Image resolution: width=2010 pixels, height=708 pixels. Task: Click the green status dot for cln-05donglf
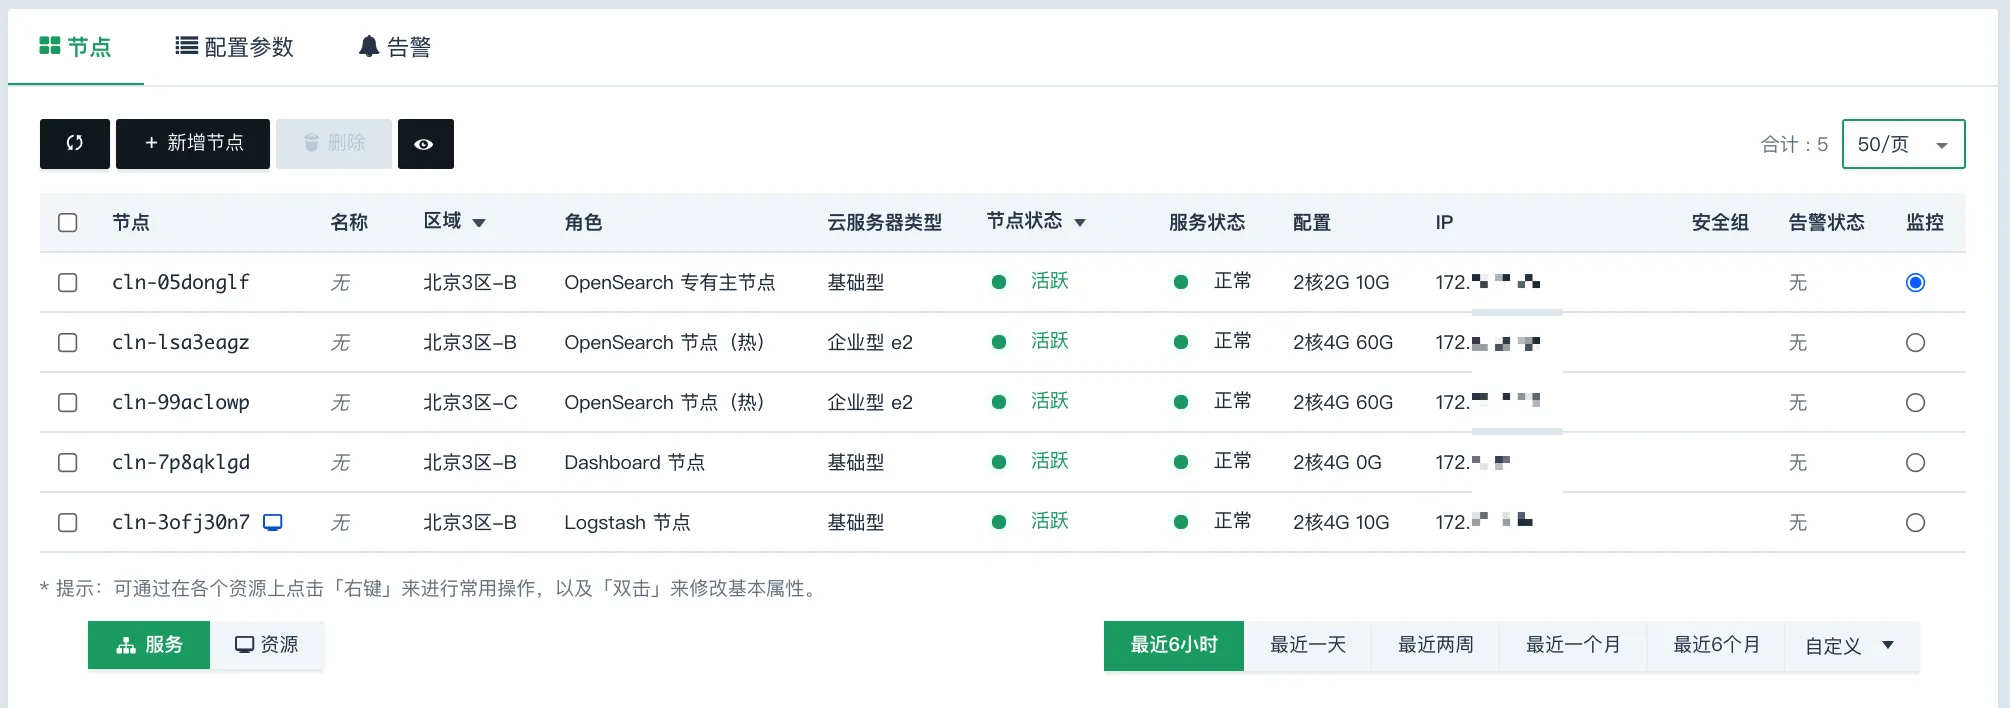(998, 282)
